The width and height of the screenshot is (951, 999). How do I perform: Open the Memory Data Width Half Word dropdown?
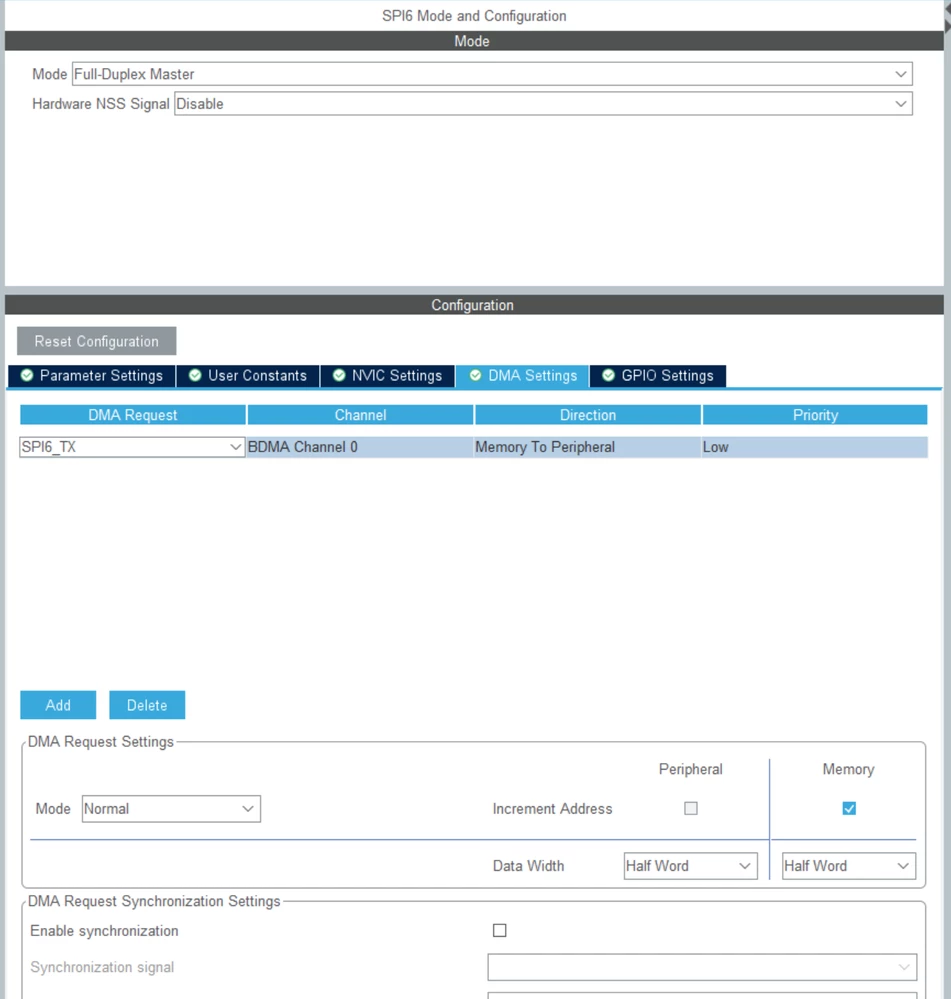[x=848, y=866]
